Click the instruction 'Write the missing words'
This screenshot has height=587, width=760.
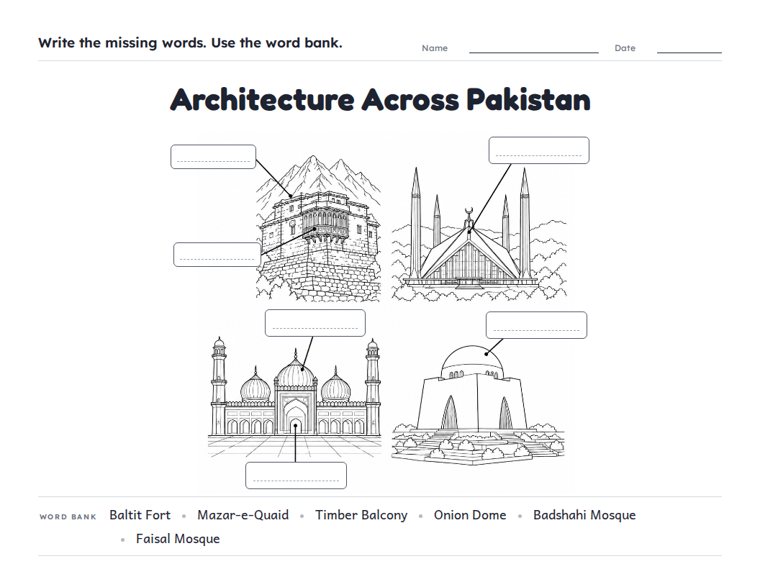(x=123, y=43)
